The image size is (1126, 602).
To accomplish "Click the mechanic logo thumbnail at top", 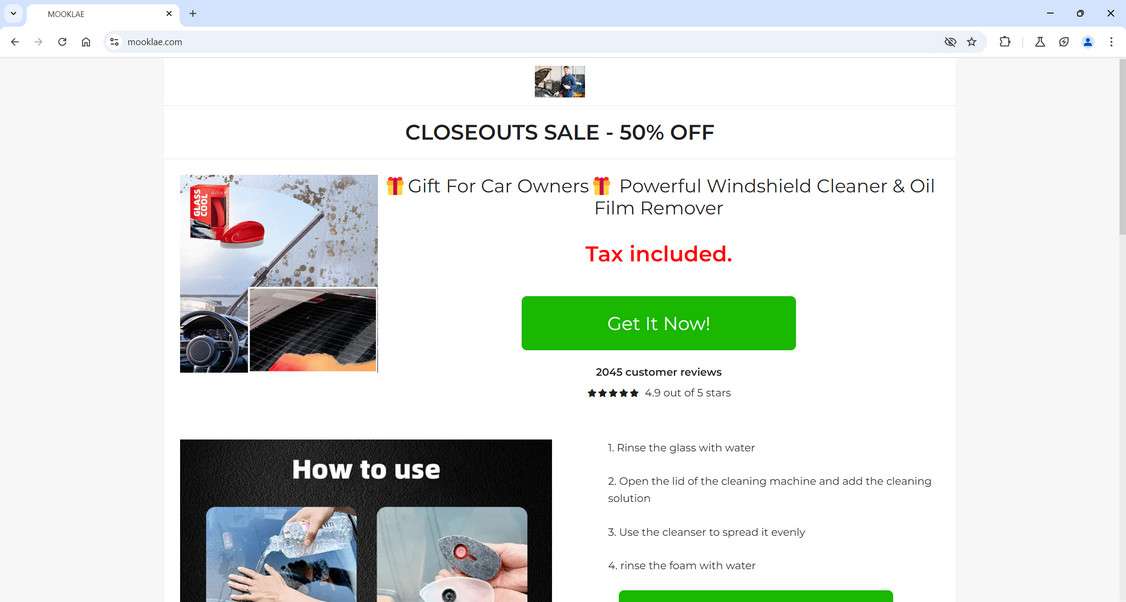I will [x=559, y=81].
